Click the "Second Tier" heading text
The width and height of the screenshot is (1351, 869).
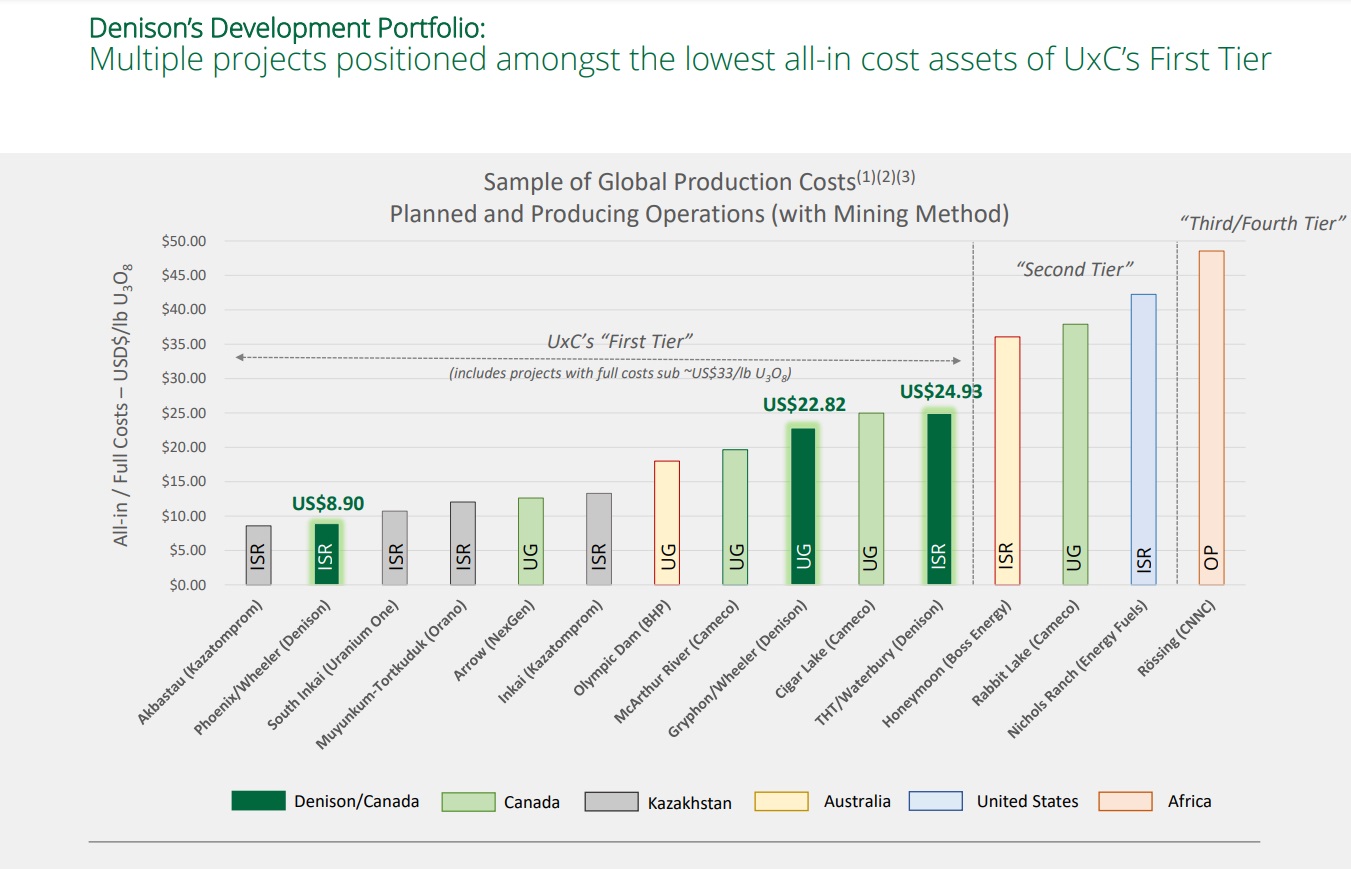click(1073, 269)
